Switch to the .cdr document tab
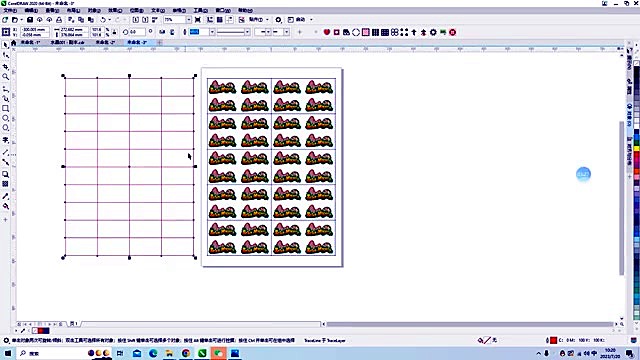Image resolution: width=640 pixels, height=360 pixels. pos(67,42)
